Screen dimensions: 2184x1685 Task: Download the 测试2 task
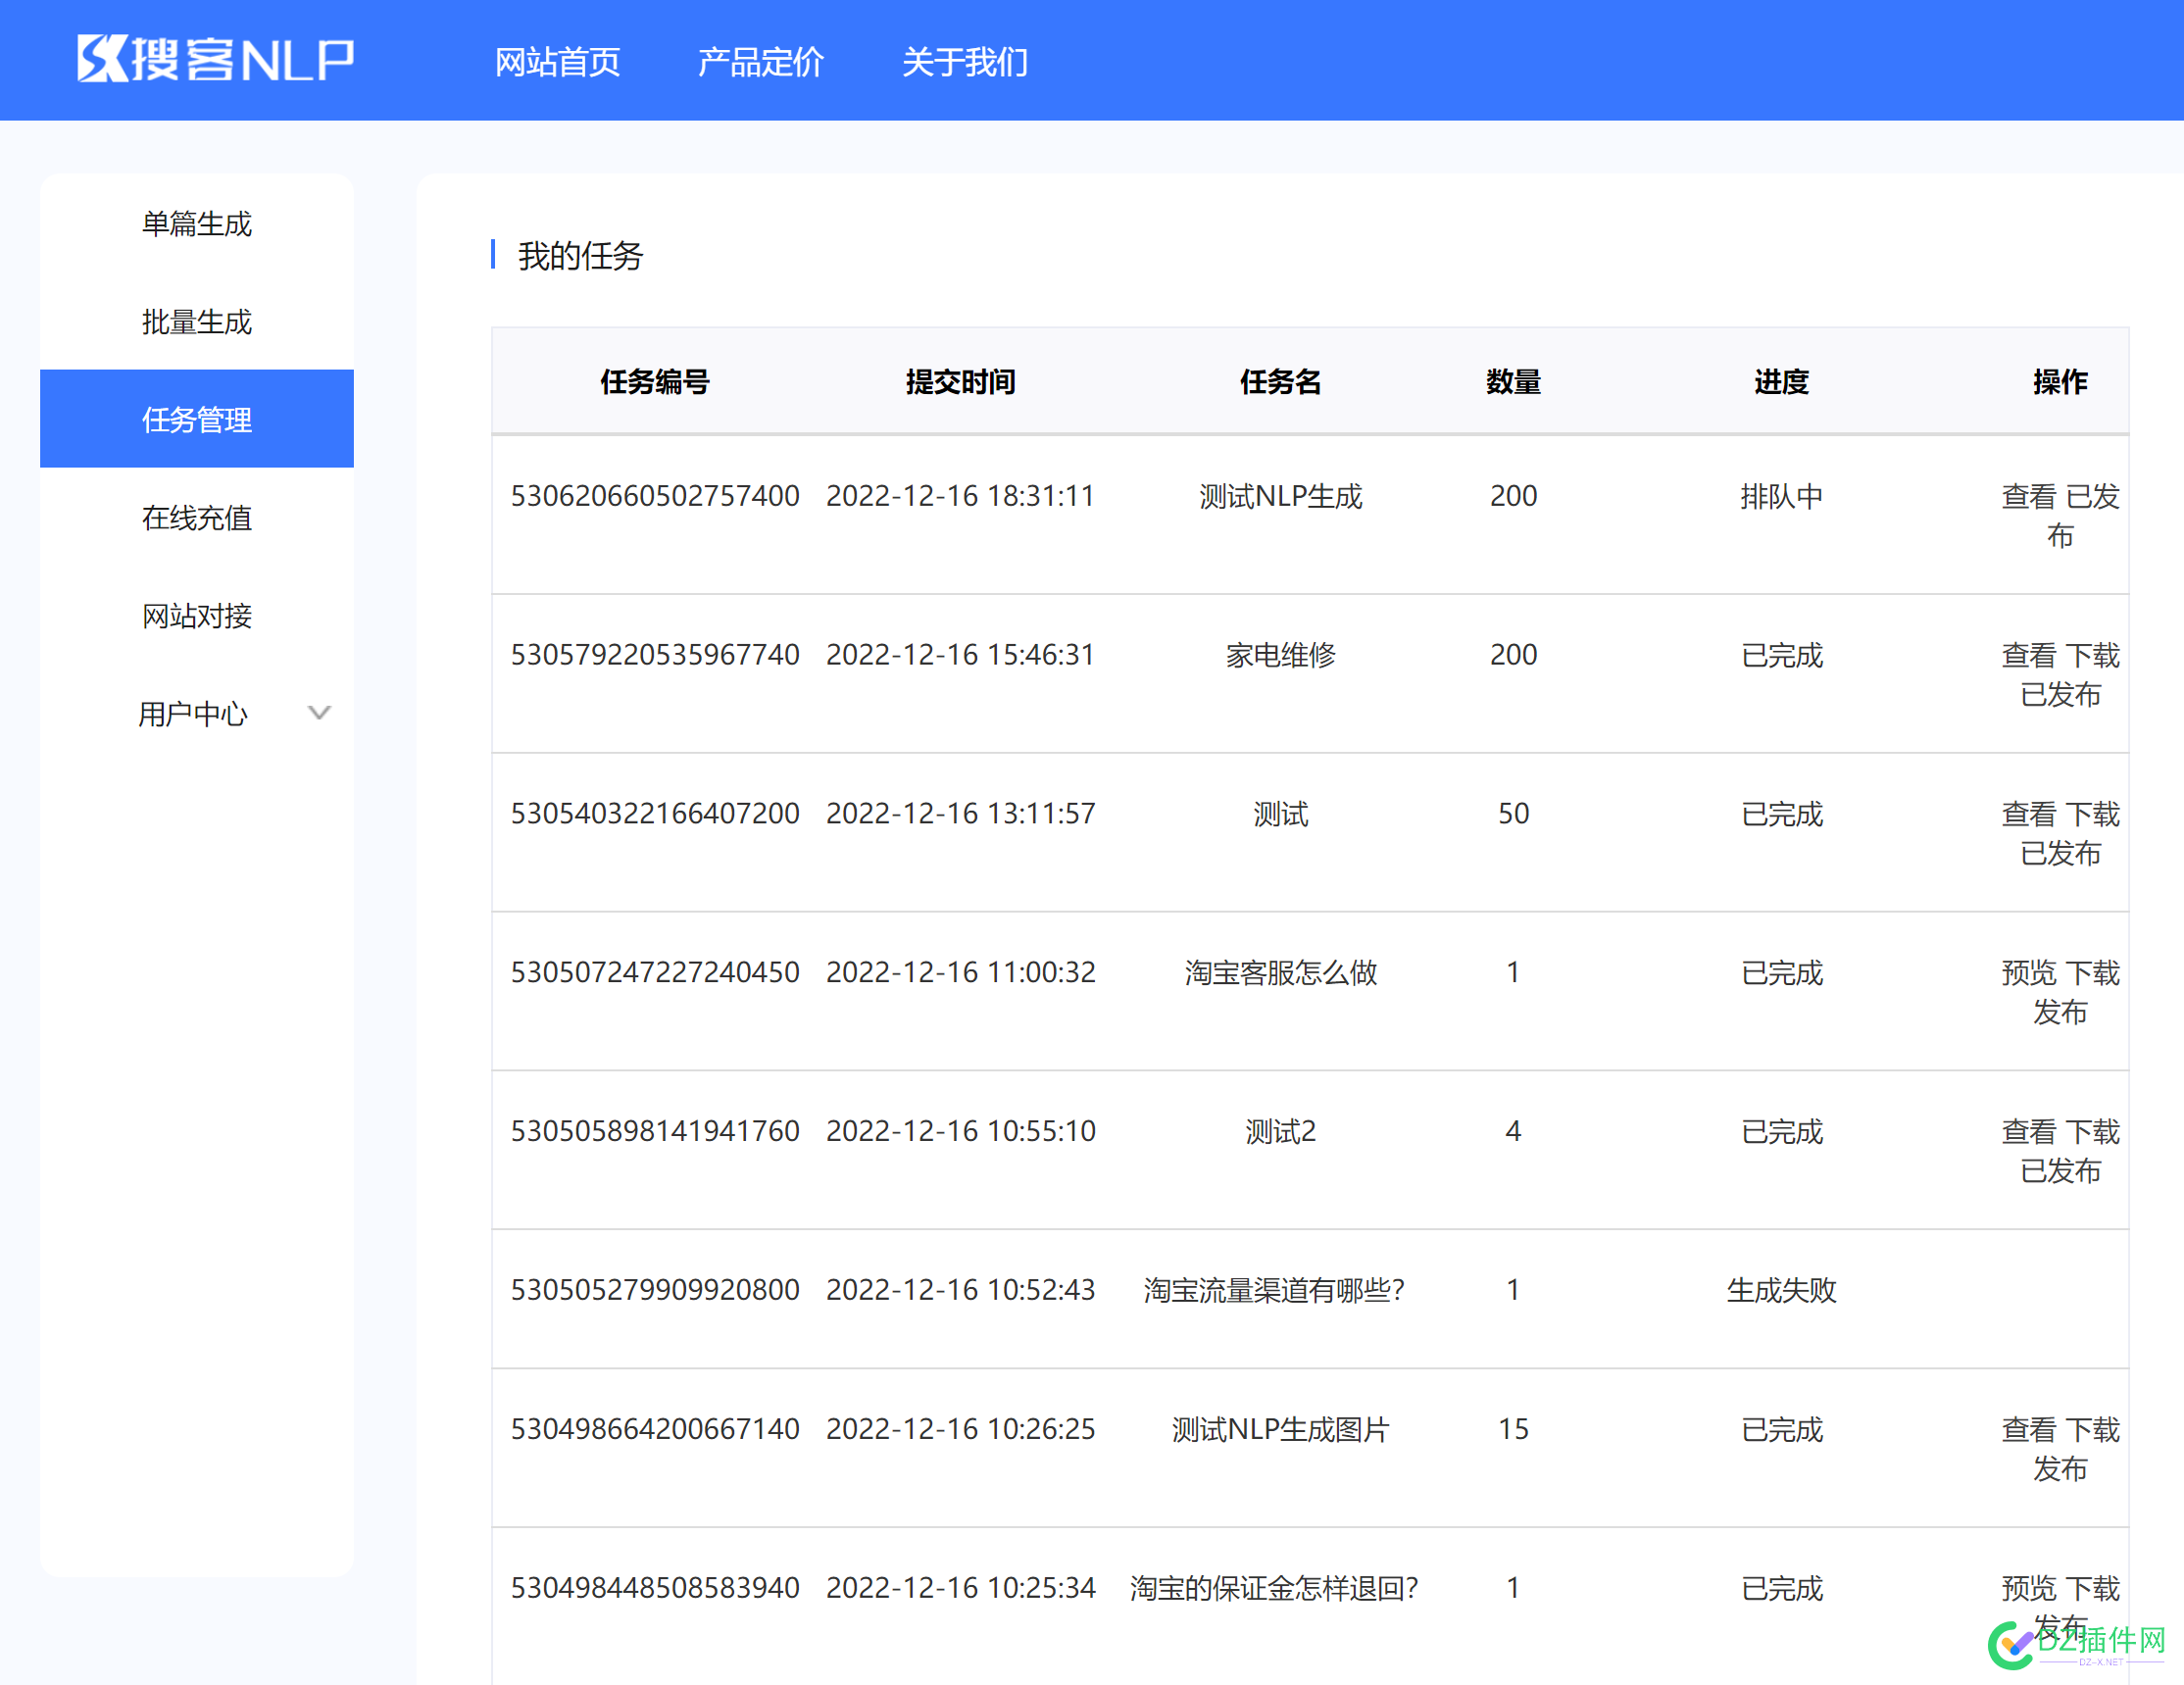(x=2092, y=1131)
